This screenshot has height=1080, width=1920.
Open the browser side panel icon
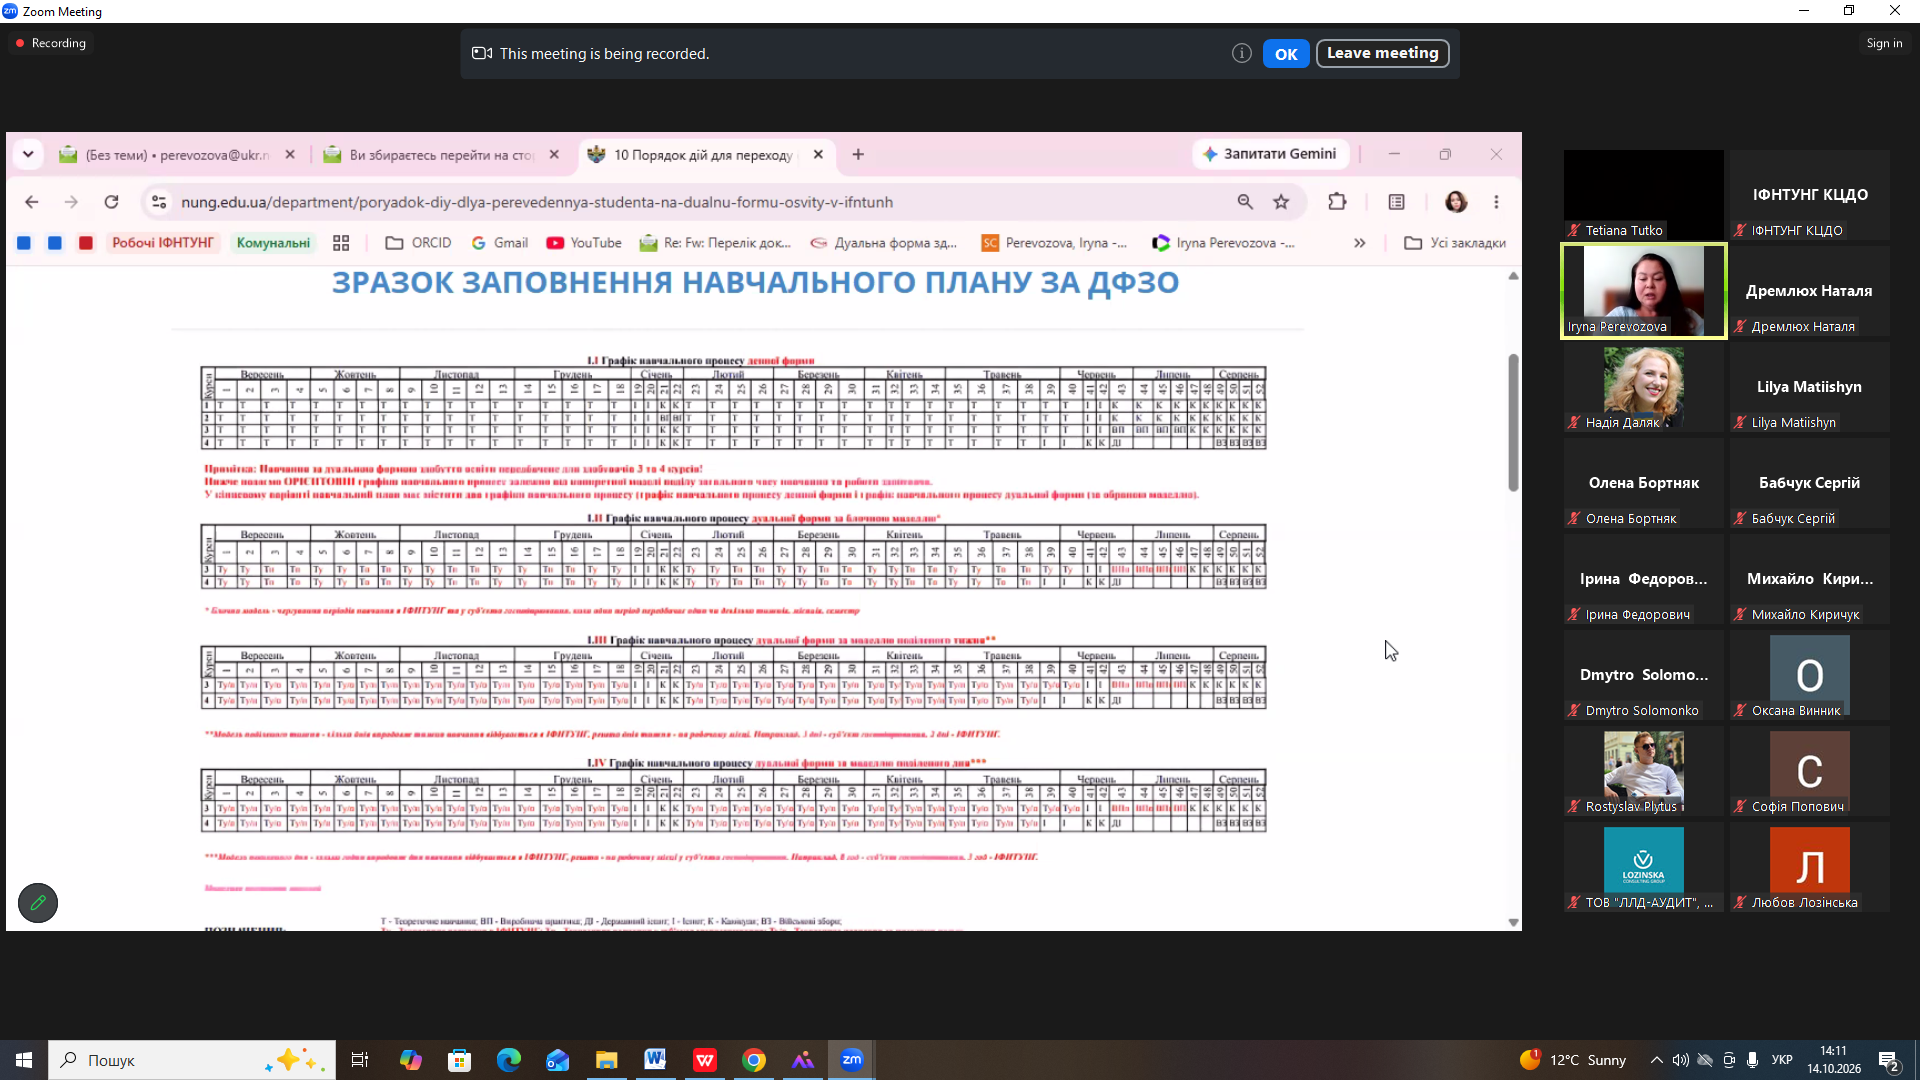tap(1396, 202)
